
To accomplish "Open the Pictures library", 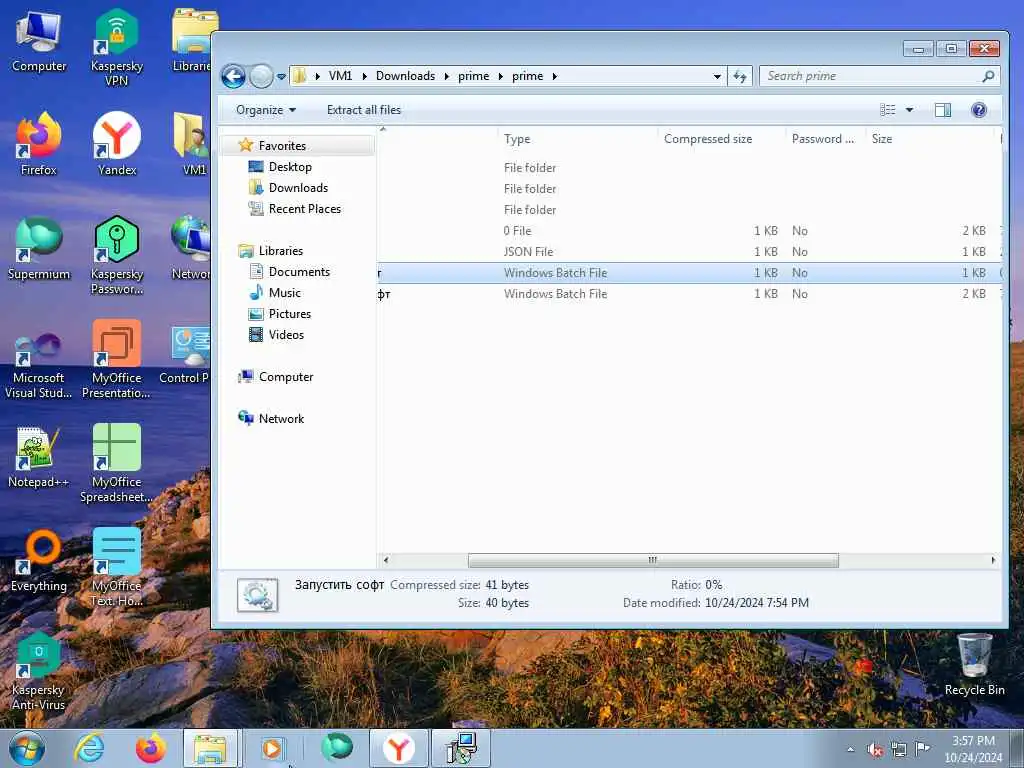I will pos(289,313).
